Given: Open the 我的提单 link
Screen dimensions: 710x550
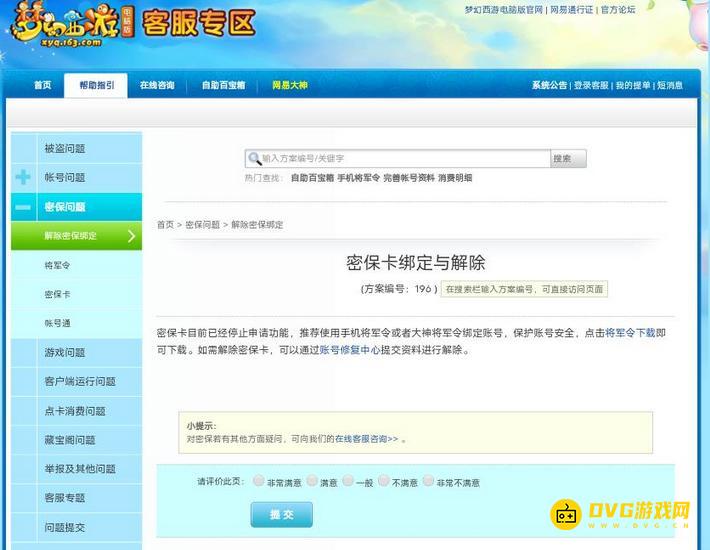Looking at the screenshot, I should point(633,85).
